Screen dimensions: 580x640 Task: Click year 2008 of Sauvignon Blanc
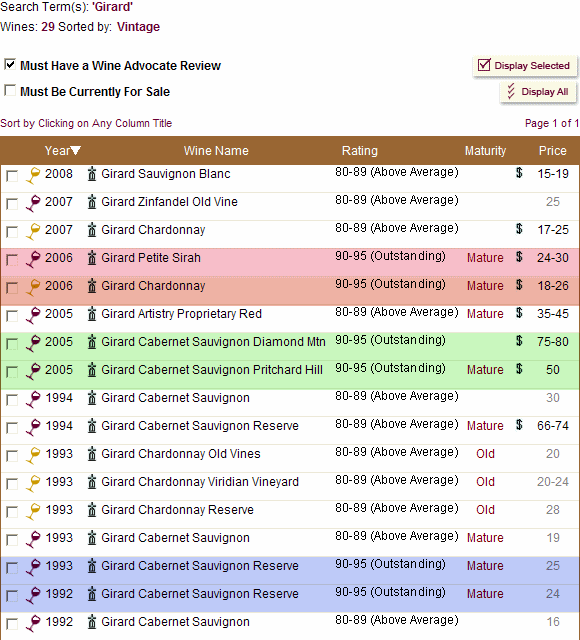tap(59, 174)
